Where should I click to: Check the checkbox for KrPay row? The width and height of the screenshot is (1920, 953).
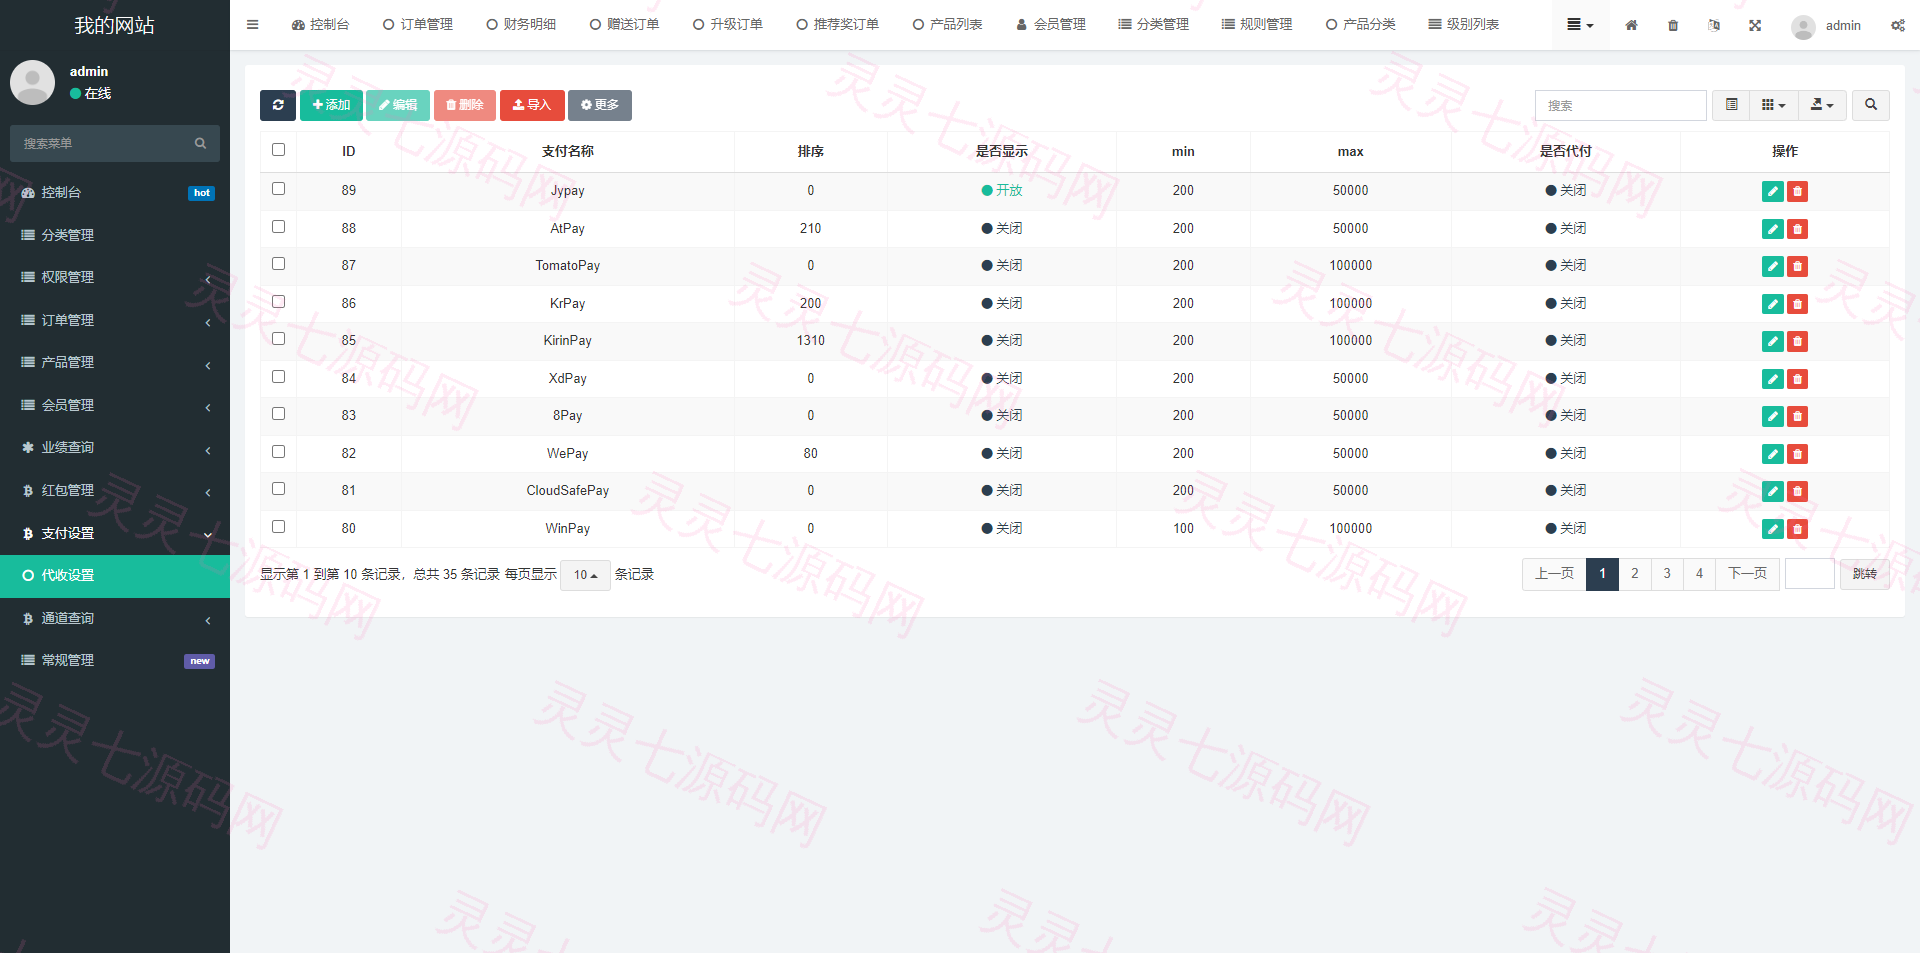(278, 302)
